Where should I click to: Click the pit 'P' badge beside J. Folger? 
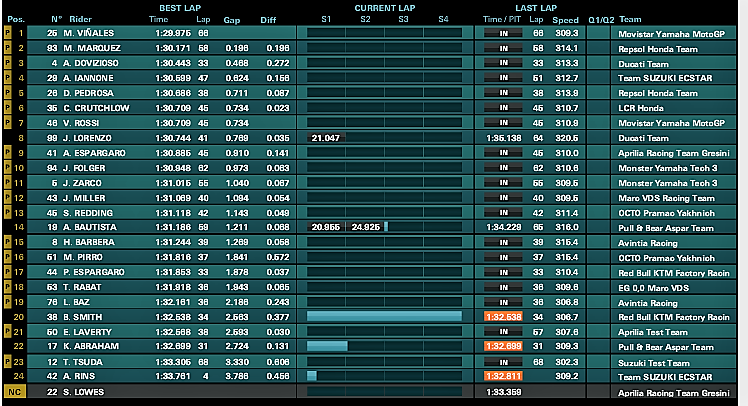coord(8,167)
